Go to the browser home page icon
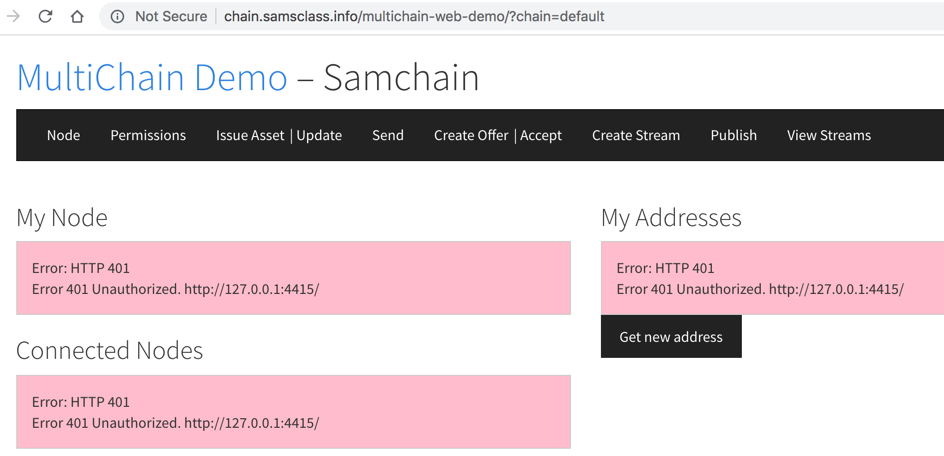The width and height of the screenshot is (944, 456). tap(77, 16)
